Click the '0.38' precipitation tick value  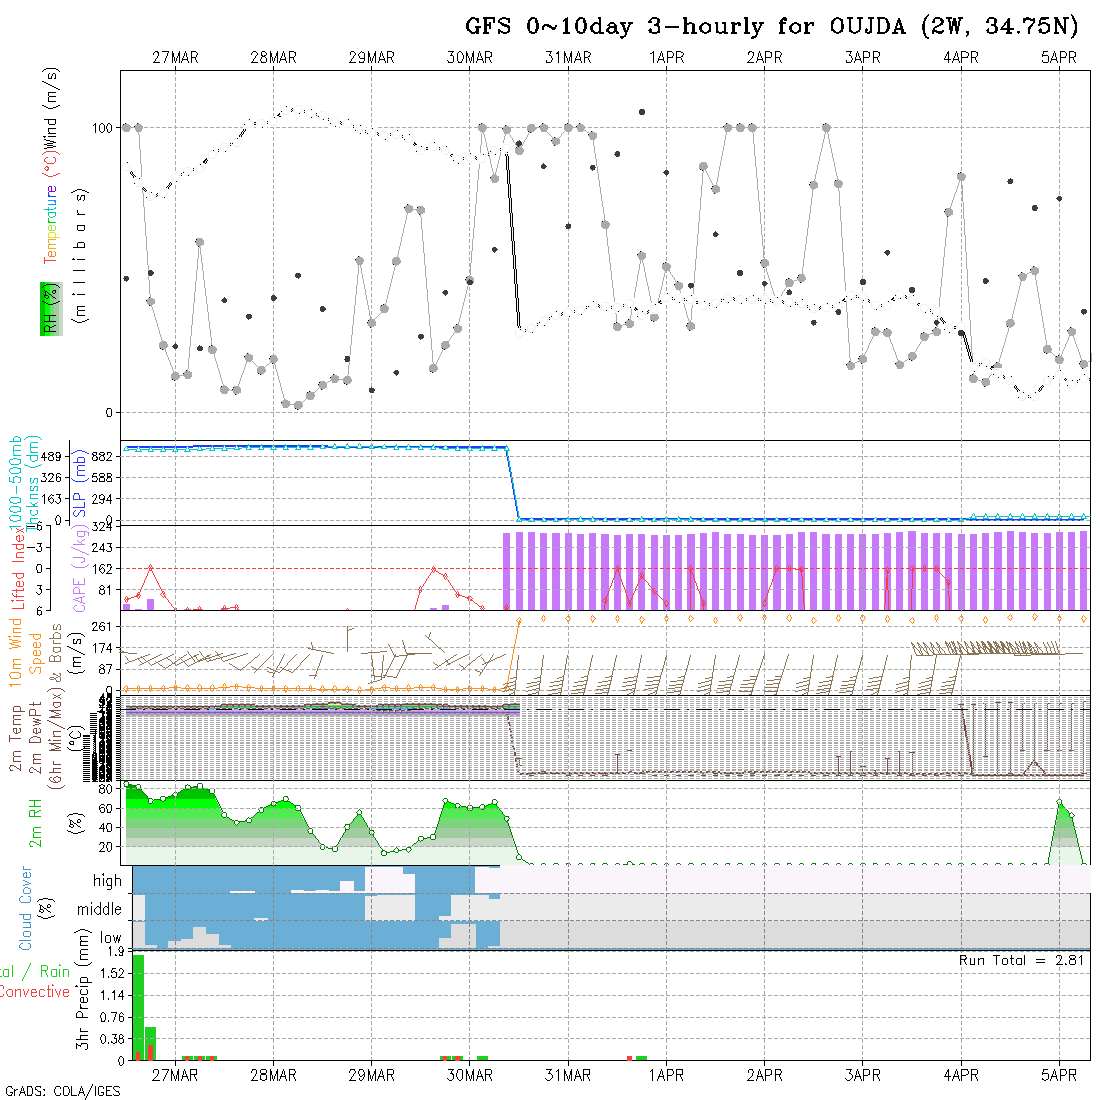112,1039
